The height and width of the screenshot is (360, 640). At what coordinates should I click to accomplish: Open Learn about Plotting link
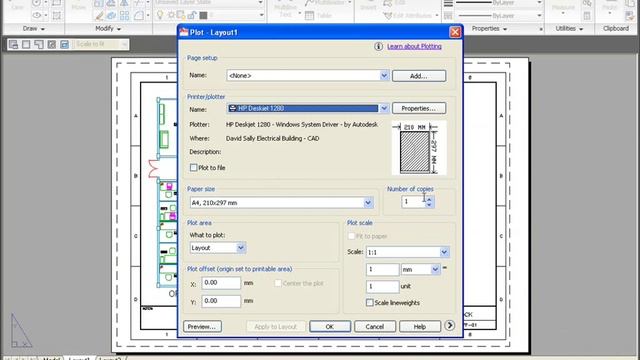pos(414,47)
